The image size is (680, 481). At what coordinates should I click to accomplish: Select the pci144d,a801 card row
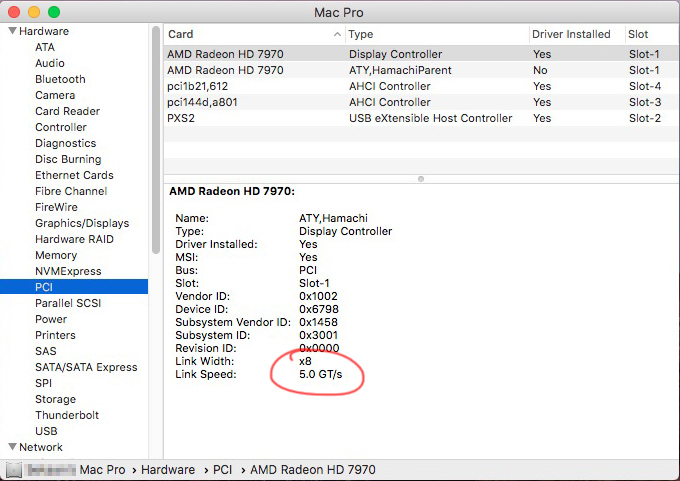(422, 102)
